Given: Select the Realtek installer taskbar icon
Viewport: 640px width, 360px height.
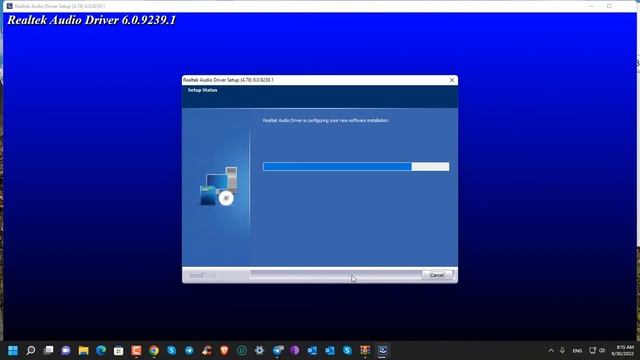Looking at the screenshot, I should coord(382,351).
